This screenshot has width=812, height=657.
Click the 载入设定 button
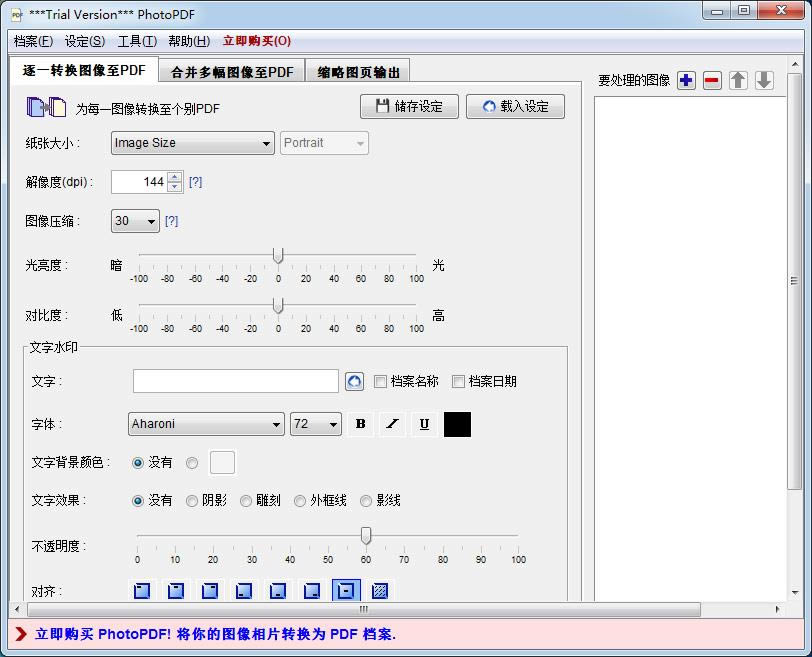pos(515,106)
